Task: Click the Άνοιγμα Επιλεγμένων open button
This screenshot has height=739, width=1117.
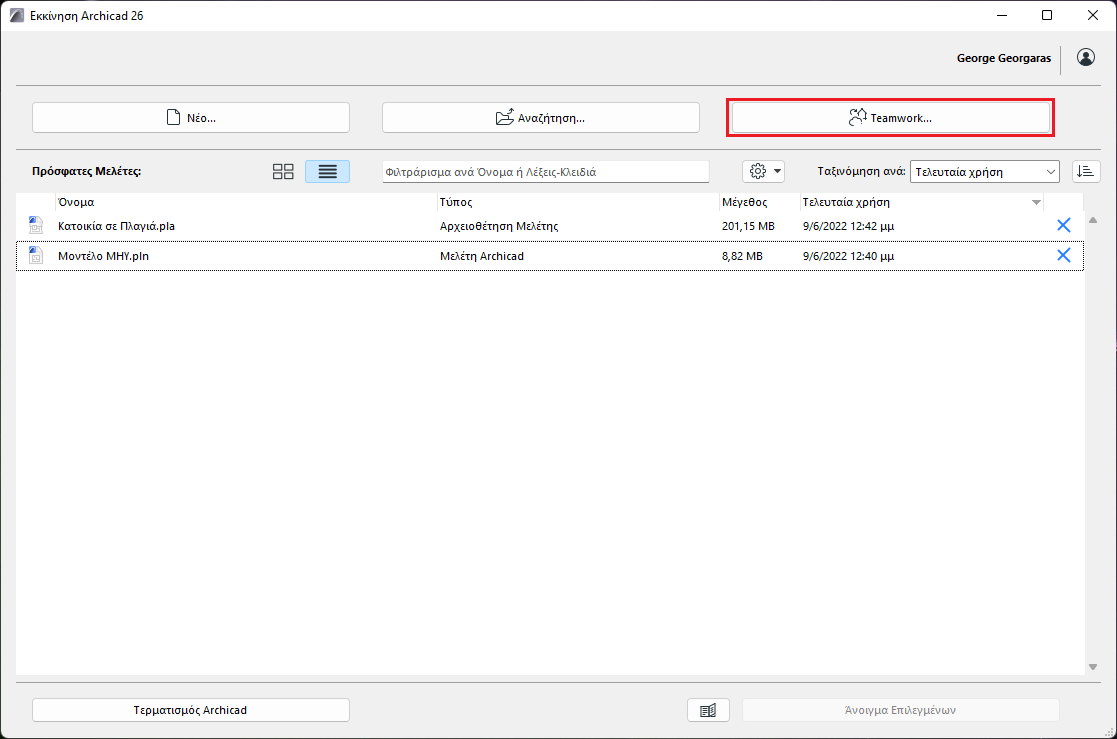Action: click(x=900, y=710)
